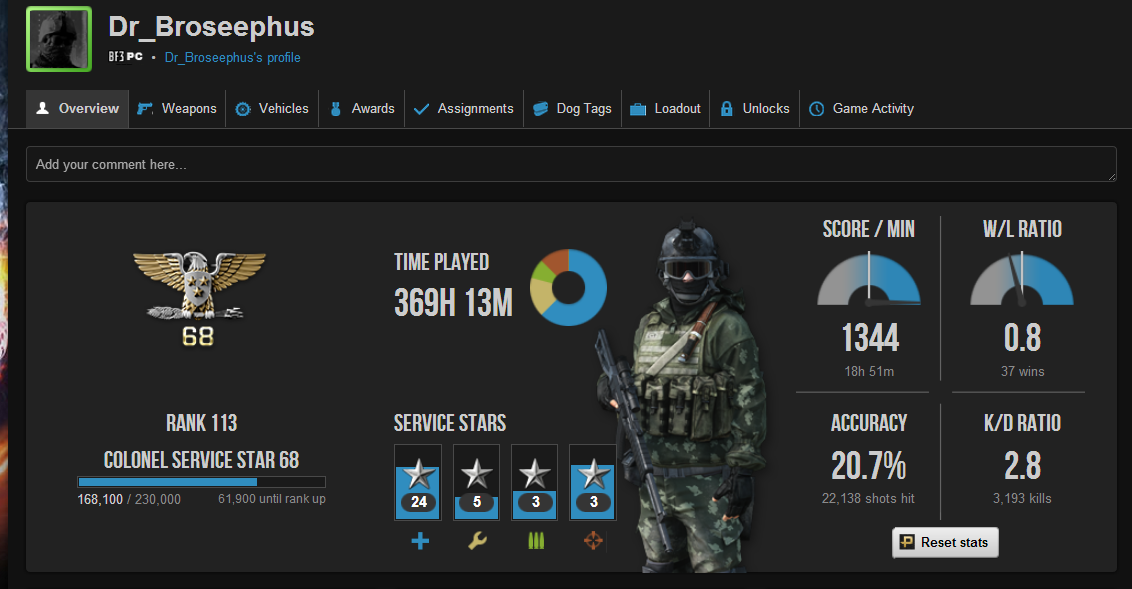Click the 168,100 / 230,000 score text
1132x589 pixels.
pos(129,499)
